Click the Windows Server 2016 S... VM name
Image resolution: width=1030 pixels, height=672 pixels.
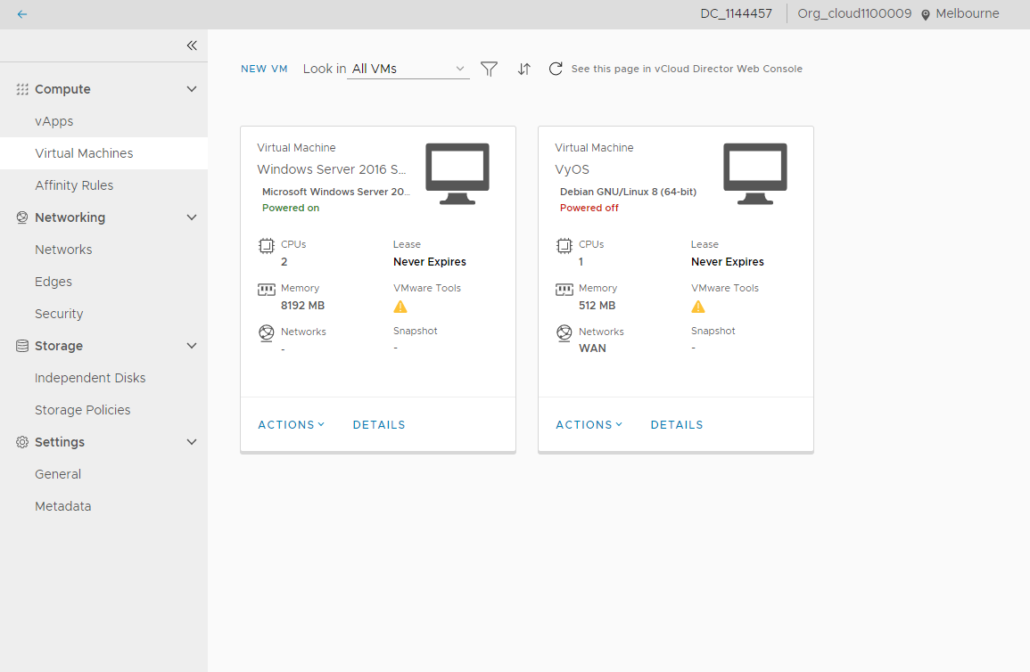click(x=332, y=169)
